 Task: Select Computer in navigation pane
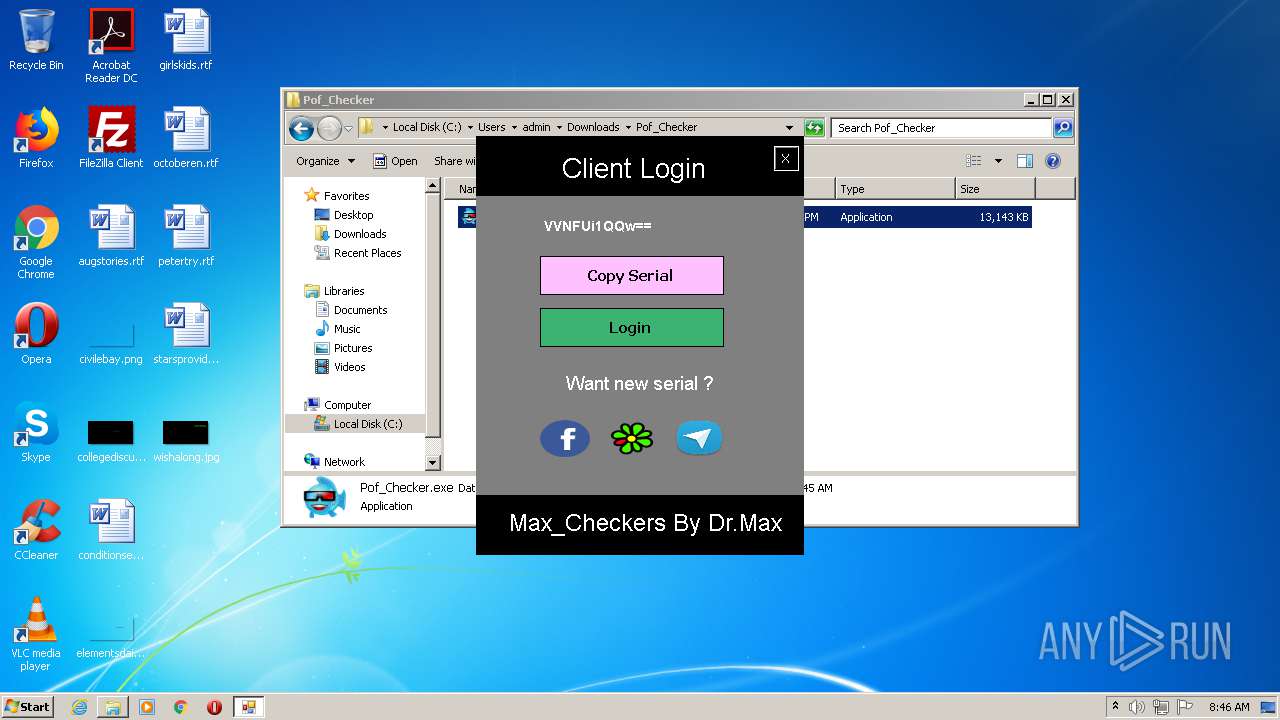coord(338,405)
